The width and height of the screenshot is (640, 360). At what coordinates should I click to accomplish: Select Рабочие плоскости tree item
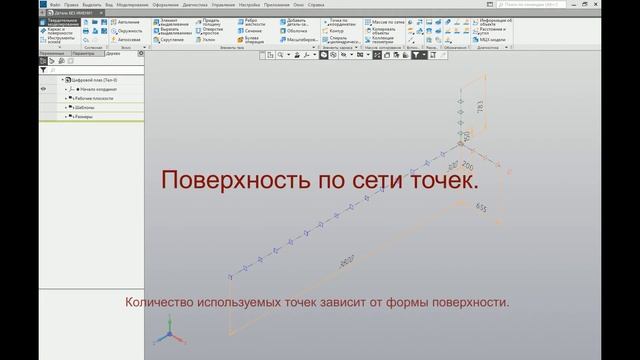[93, 98]
